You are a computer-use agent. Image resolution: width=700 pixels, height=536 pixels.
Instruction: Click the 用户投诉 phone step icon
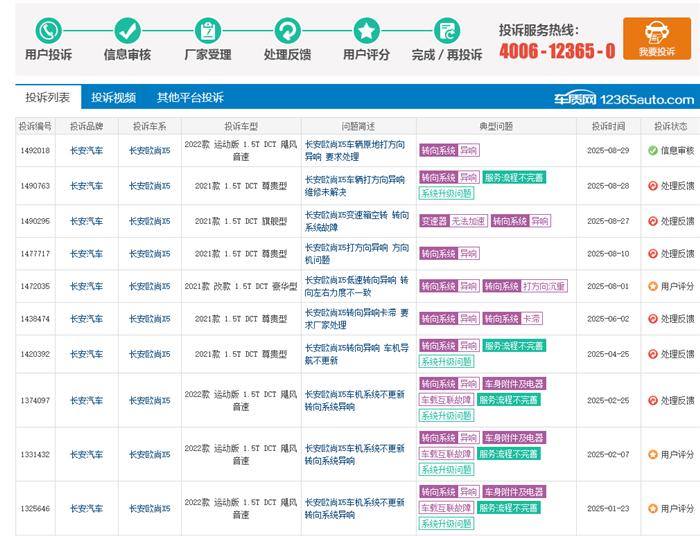[x=48, y=30]
